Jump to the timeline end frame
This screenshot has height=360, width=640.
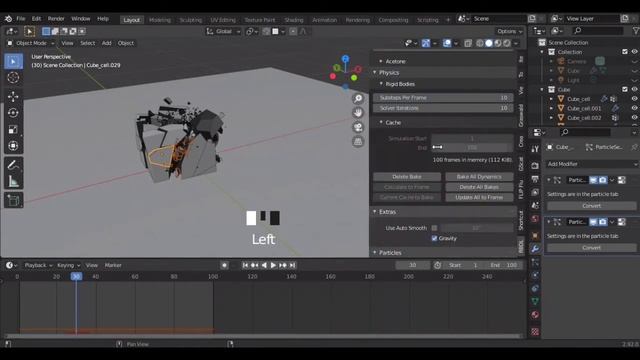pos(292,265)
